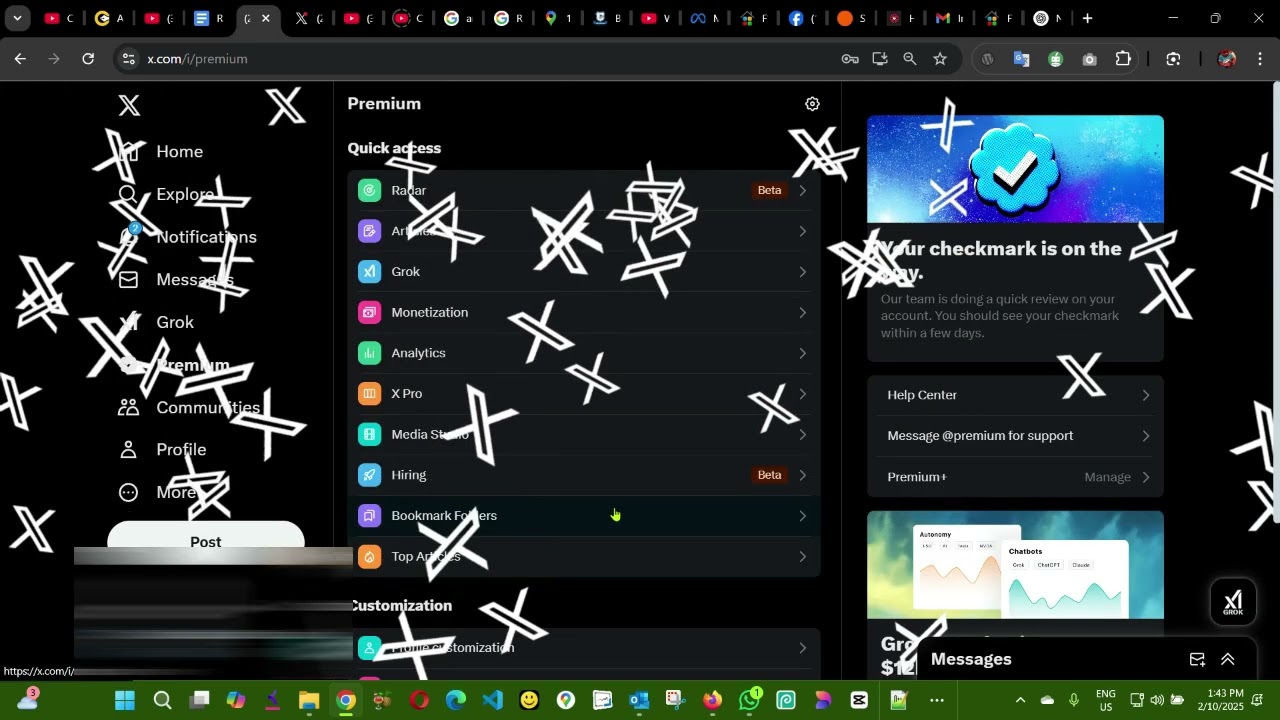Open the Hiring Beta row
Viewport: 1280px width, 720px height.
(584, 475)
